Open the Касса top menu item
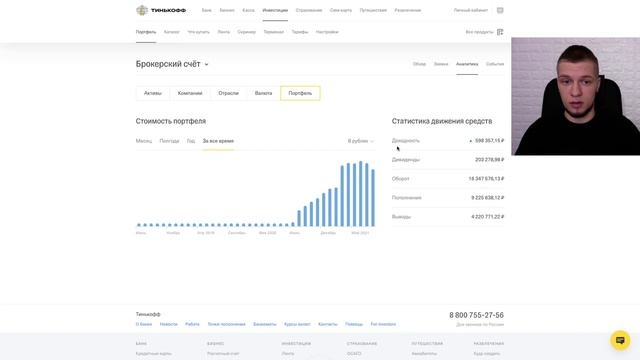This screenshot has height=360, width=640. coord(248,10)
